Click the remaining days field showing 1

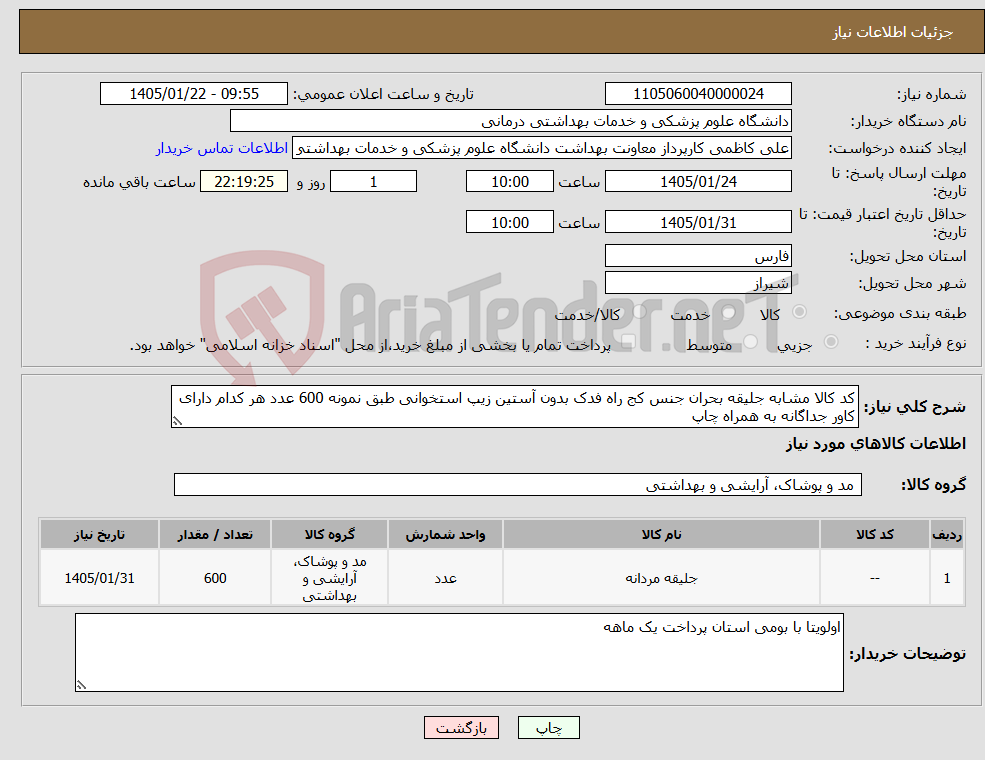[x=373, y=182]
